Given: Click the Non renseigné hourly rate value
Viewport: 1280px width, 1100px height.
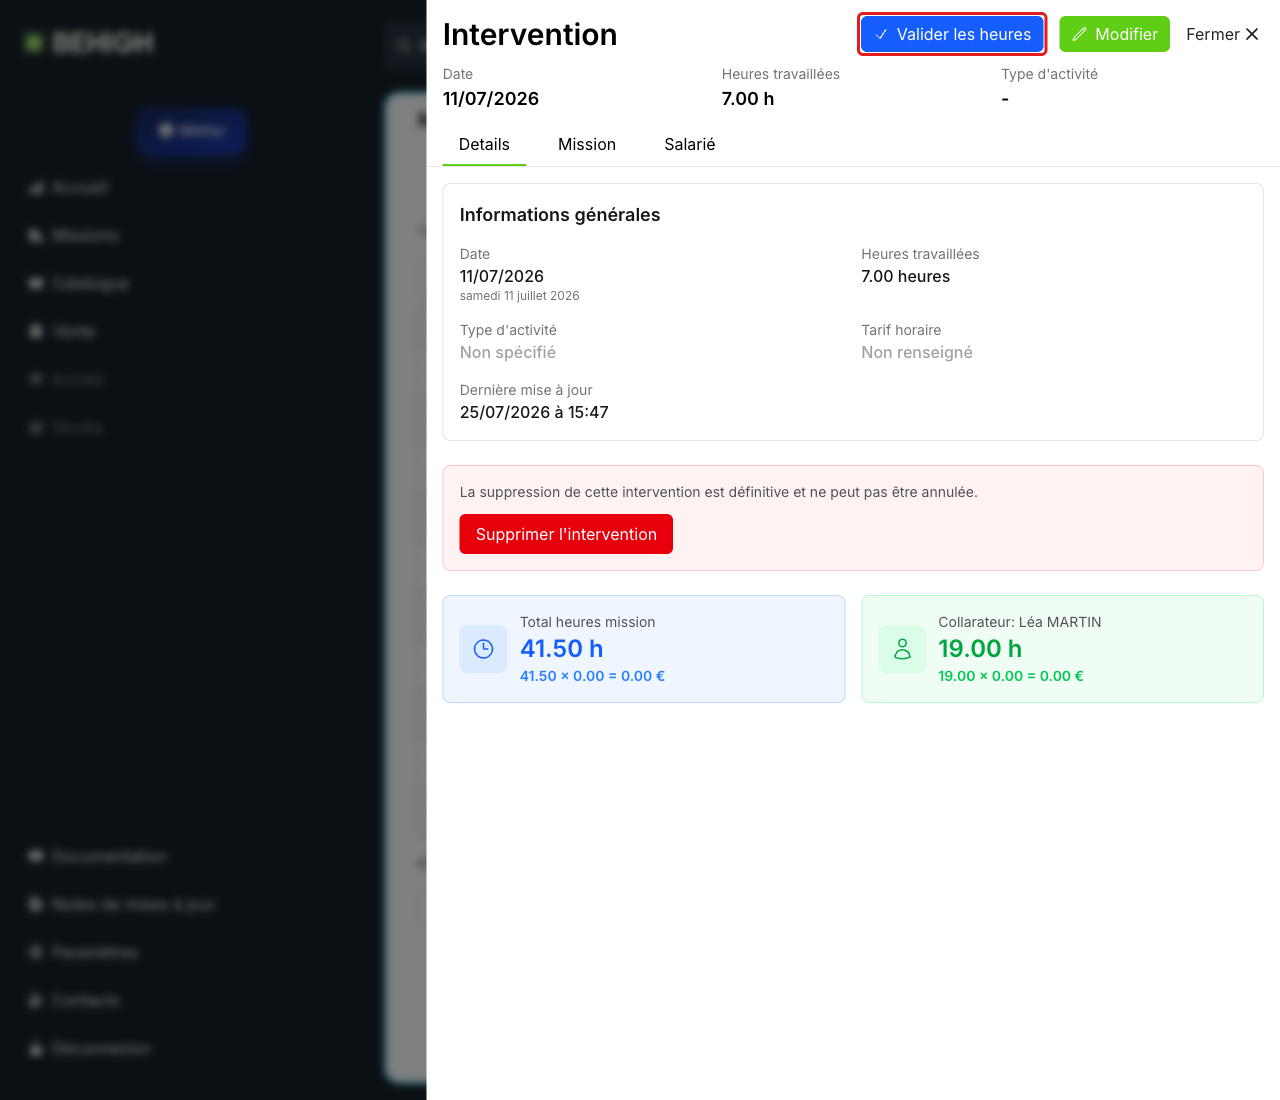Looking at the screenshot, I should click(x=917, y=352).
